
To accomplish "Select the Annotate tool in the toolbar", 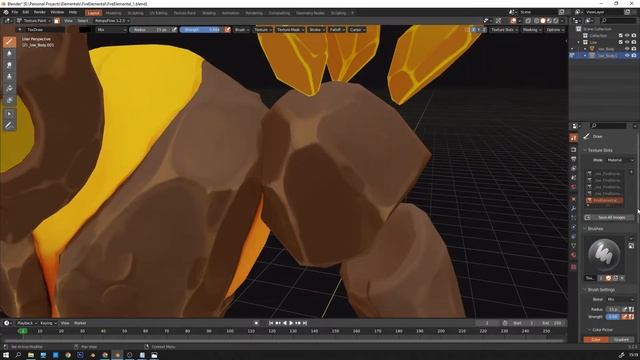I will click(x=9, y=126).
